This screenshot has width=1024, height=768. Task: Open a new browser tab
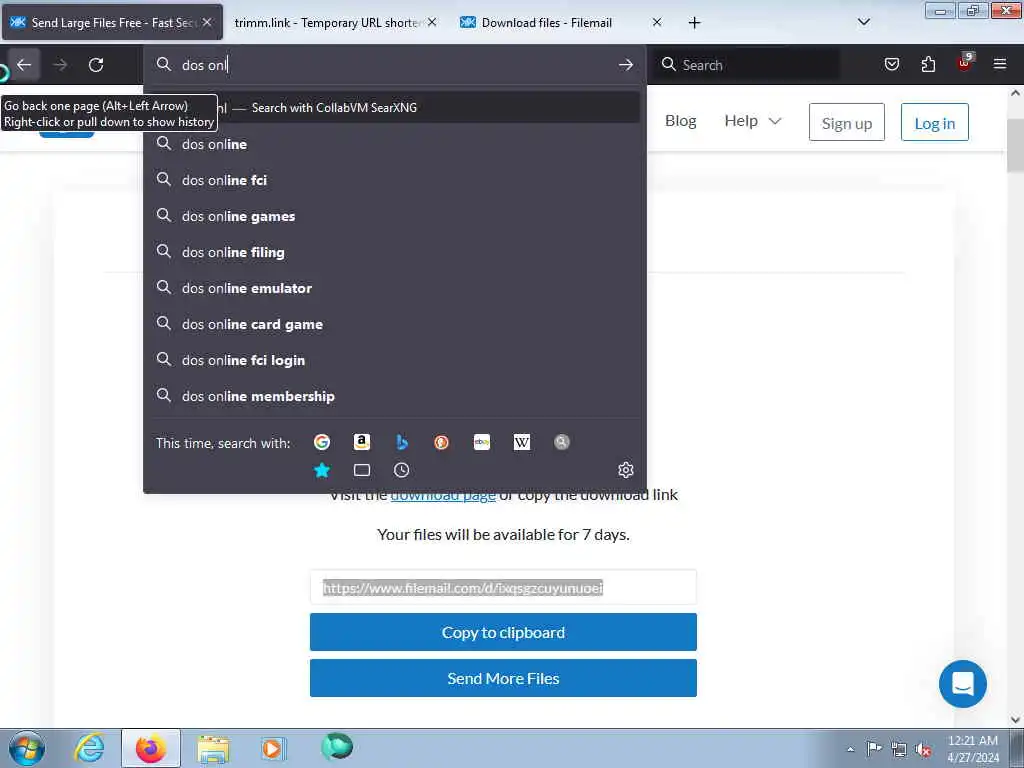694,23
